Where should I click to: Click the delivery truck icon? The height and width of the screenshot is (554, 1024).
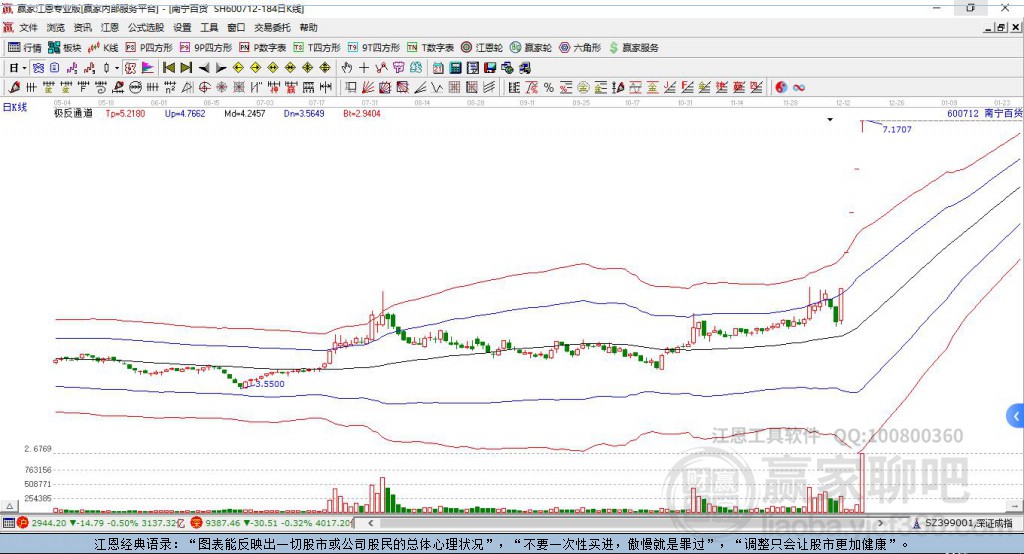pos(524,68)
